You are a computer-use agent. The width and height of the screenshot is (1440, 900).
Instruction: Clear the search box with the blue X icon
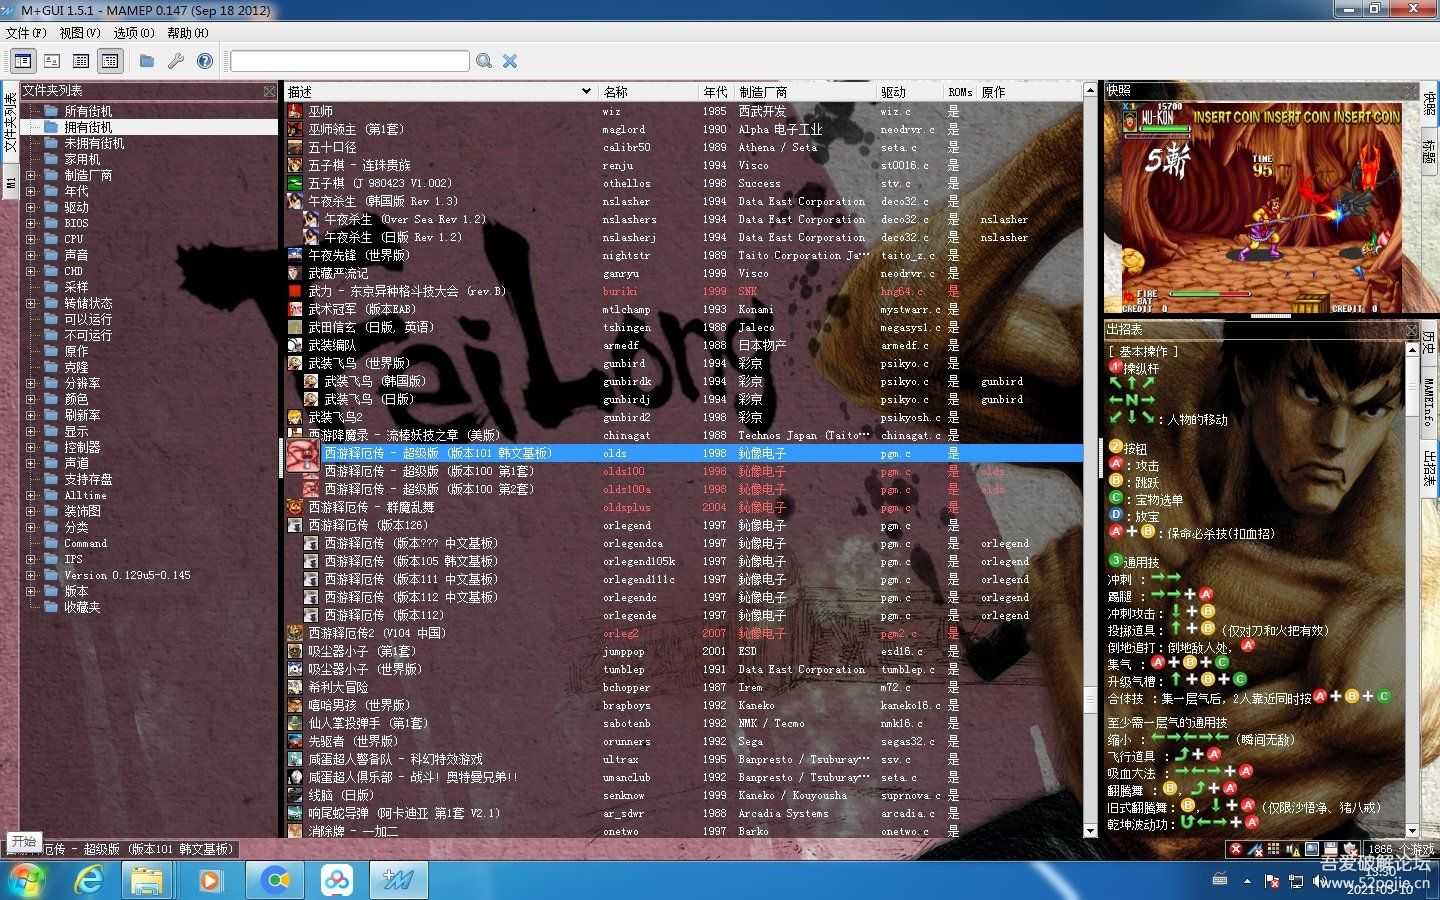coord(510,61)
